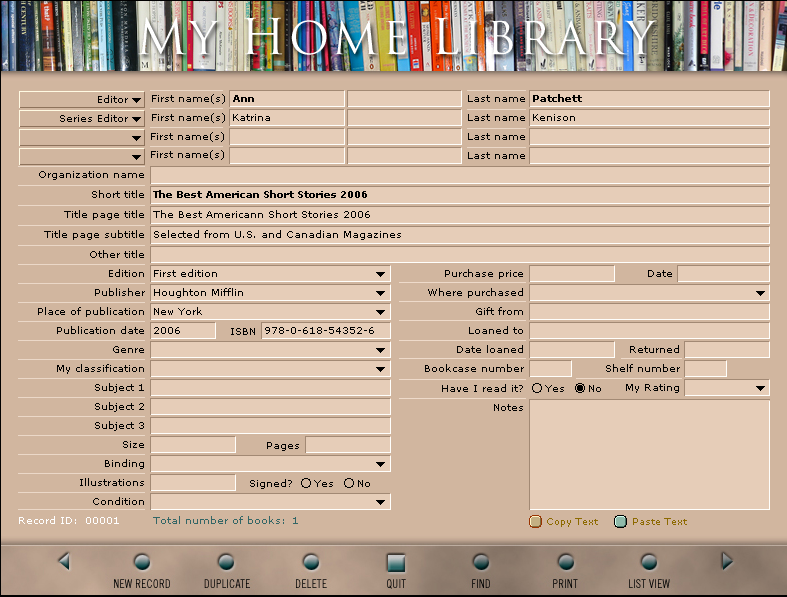Open the Series Editor role dropdown
This screenshot has height=597, width=787.
pyautogui.click(x=82, y=118)
